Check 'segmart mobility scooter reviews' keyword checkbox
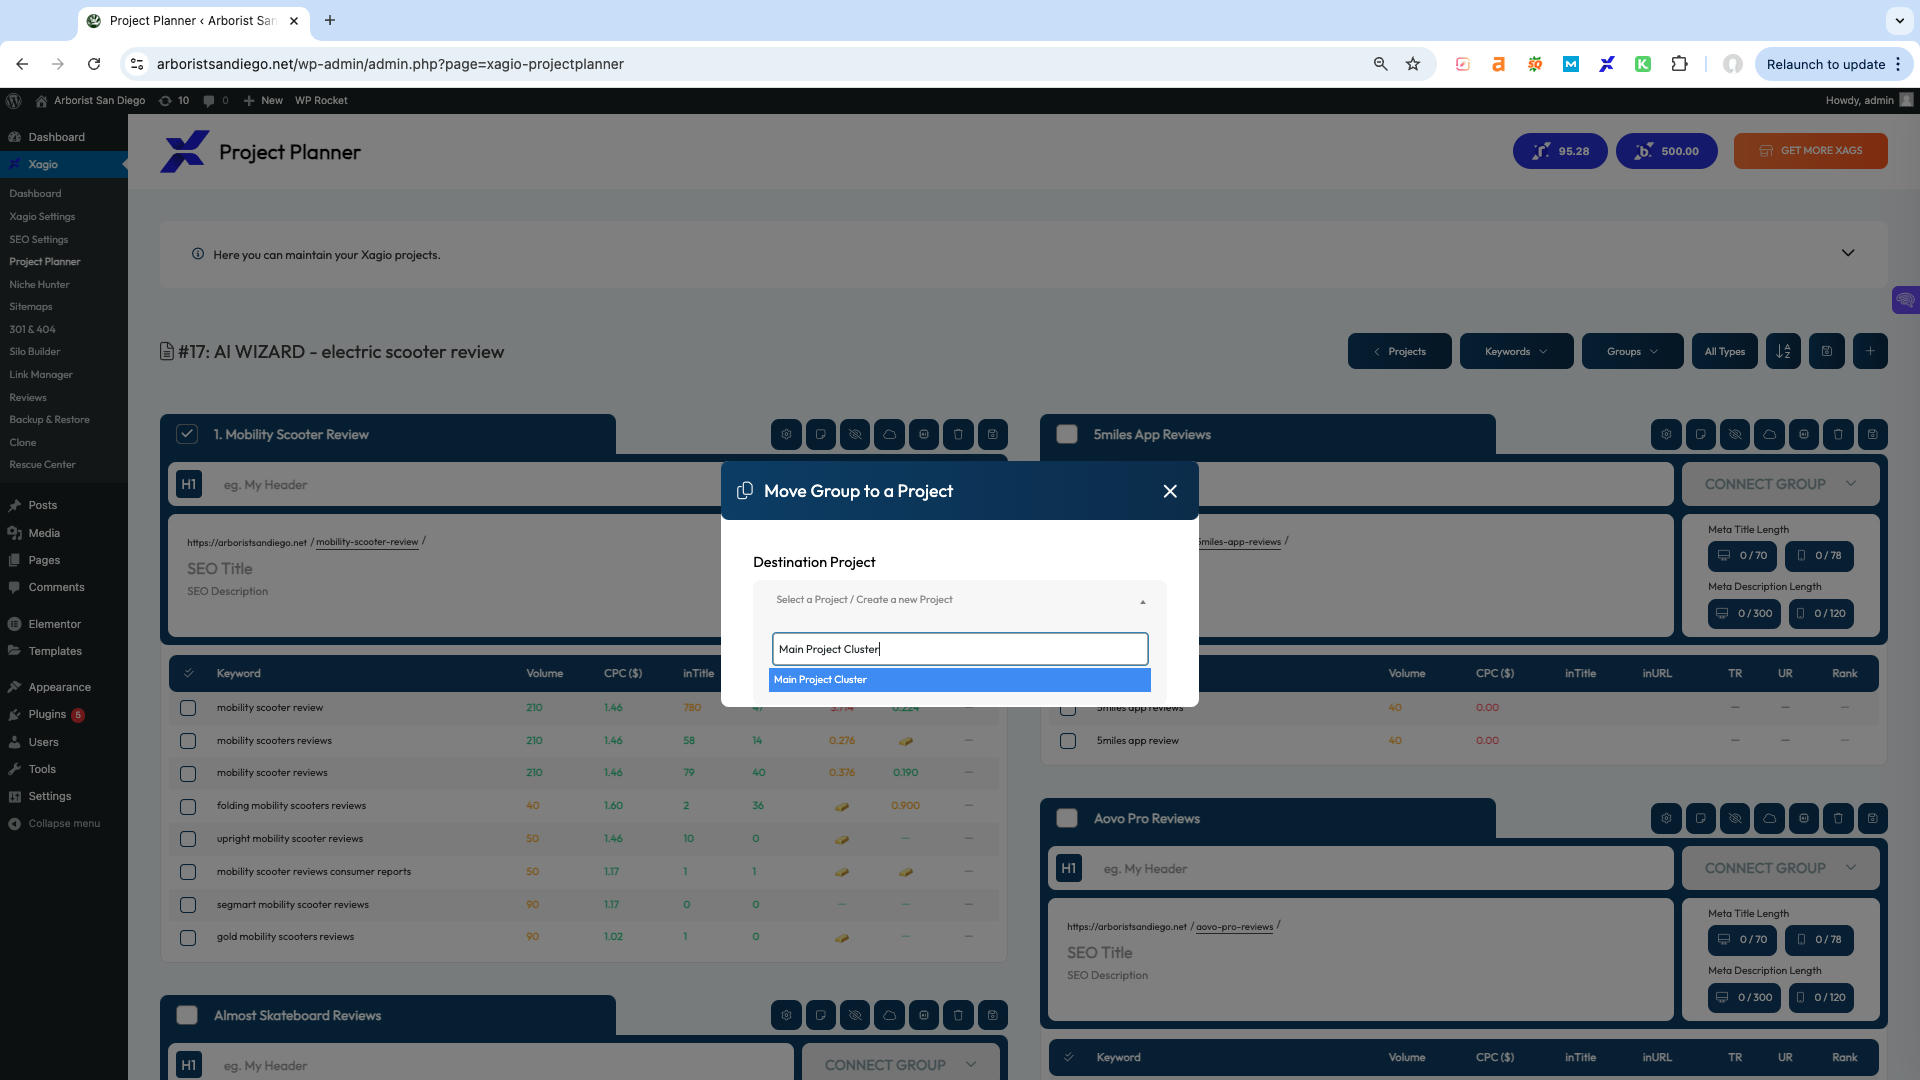Screen dimensions: 1920x1080 click(188, 905)
